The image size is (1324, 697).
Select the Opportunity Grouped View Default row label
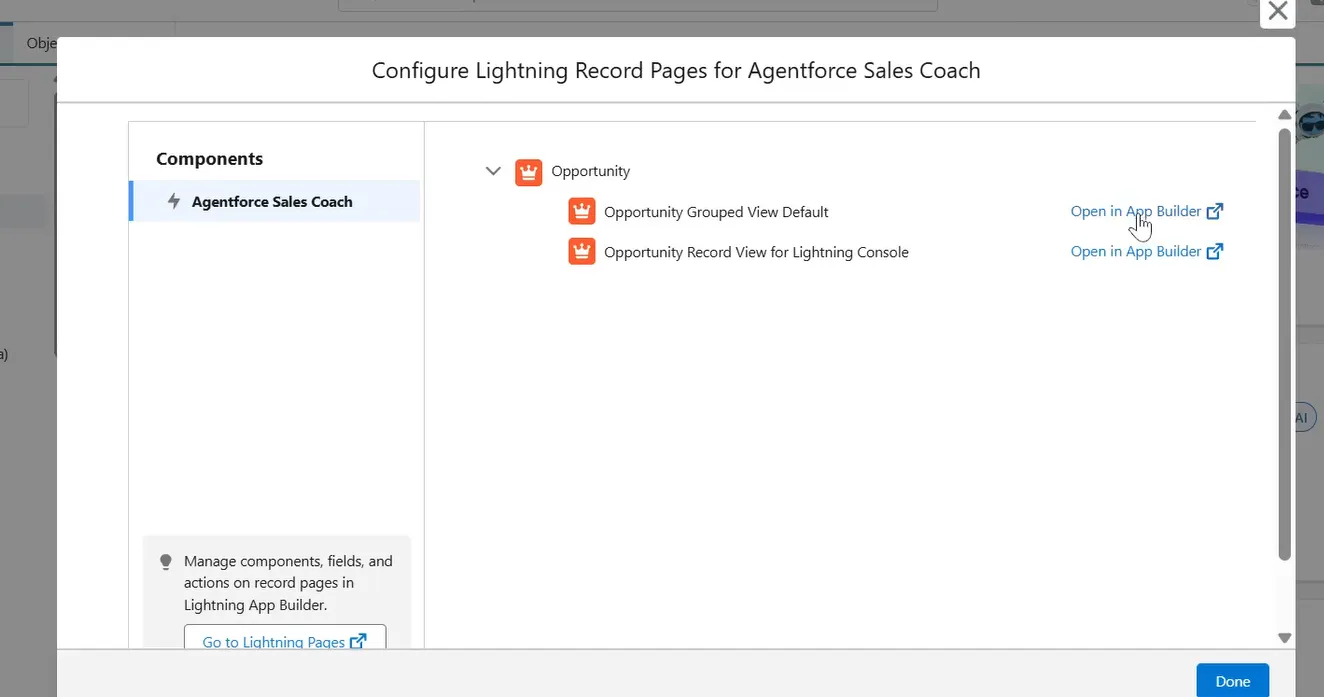coord(716,212)
